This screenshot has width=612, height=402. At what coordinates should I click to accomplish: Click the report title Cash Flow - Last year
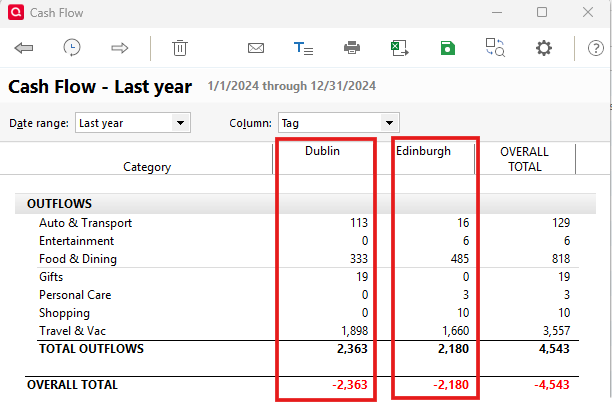100,87
